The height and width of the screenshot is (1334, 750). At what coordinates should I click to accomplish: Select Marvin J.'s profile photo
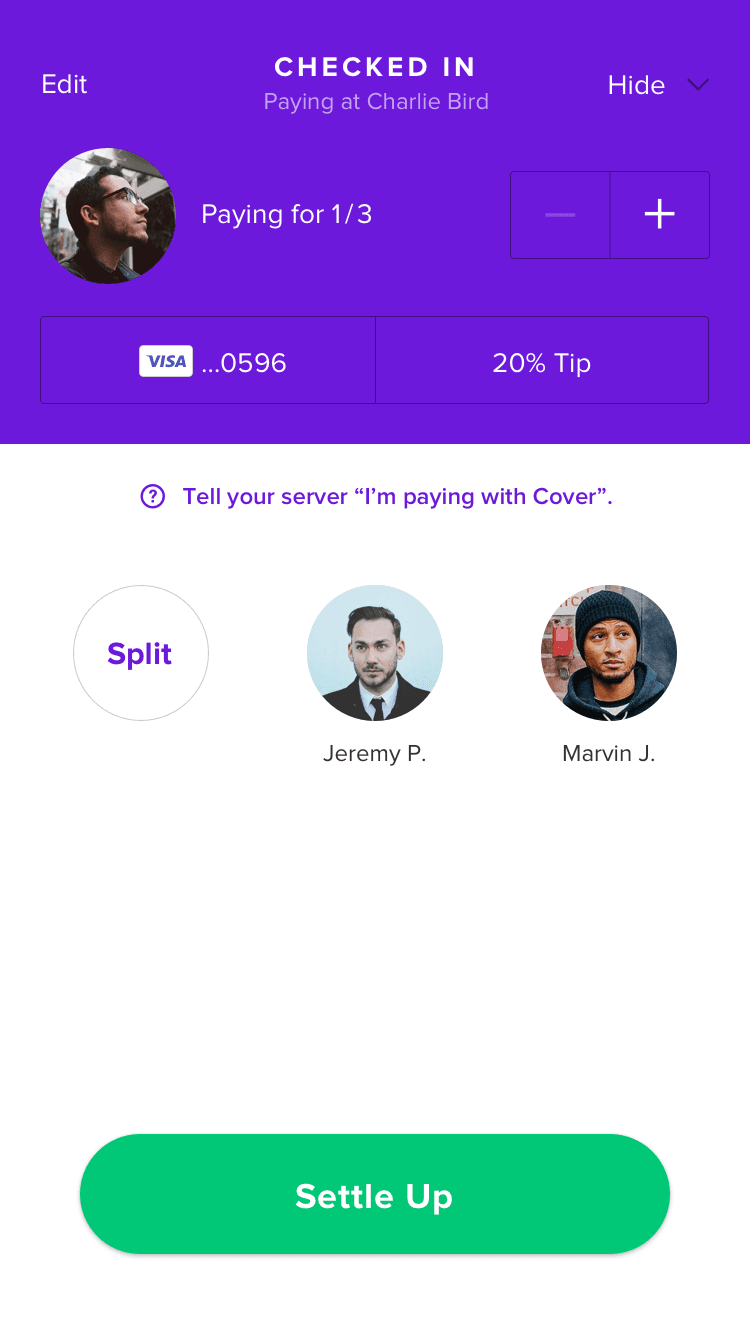609,653
